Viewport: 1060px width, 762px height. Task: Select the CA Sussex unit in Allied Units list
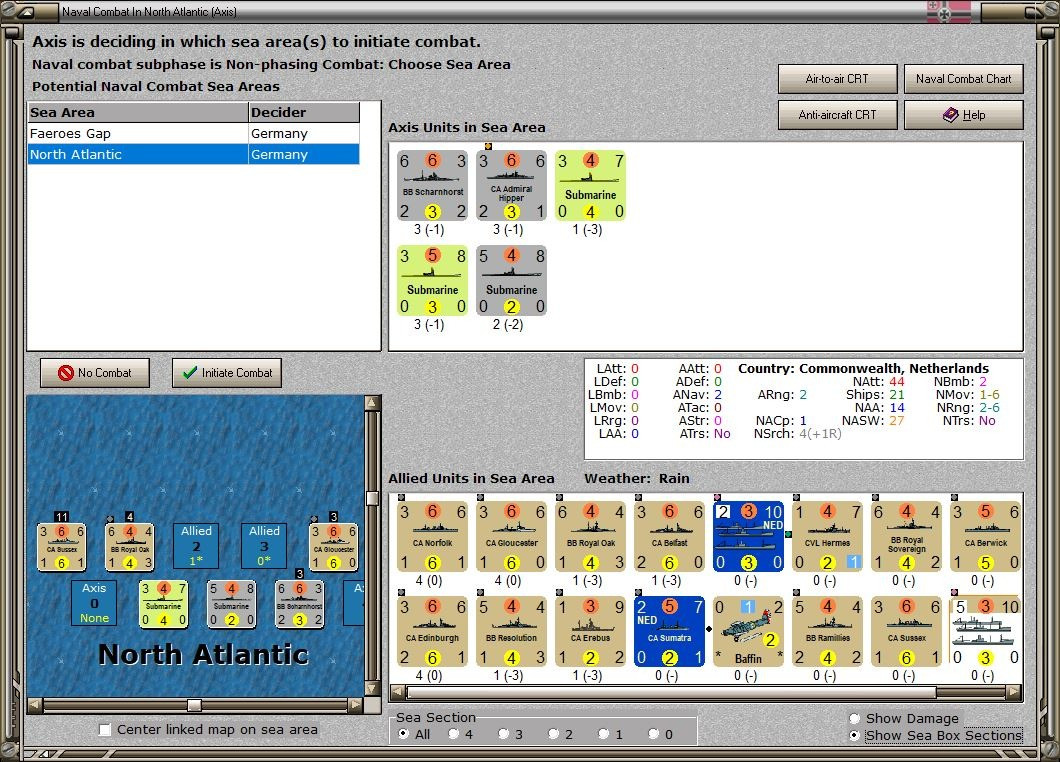coord(907,632)
